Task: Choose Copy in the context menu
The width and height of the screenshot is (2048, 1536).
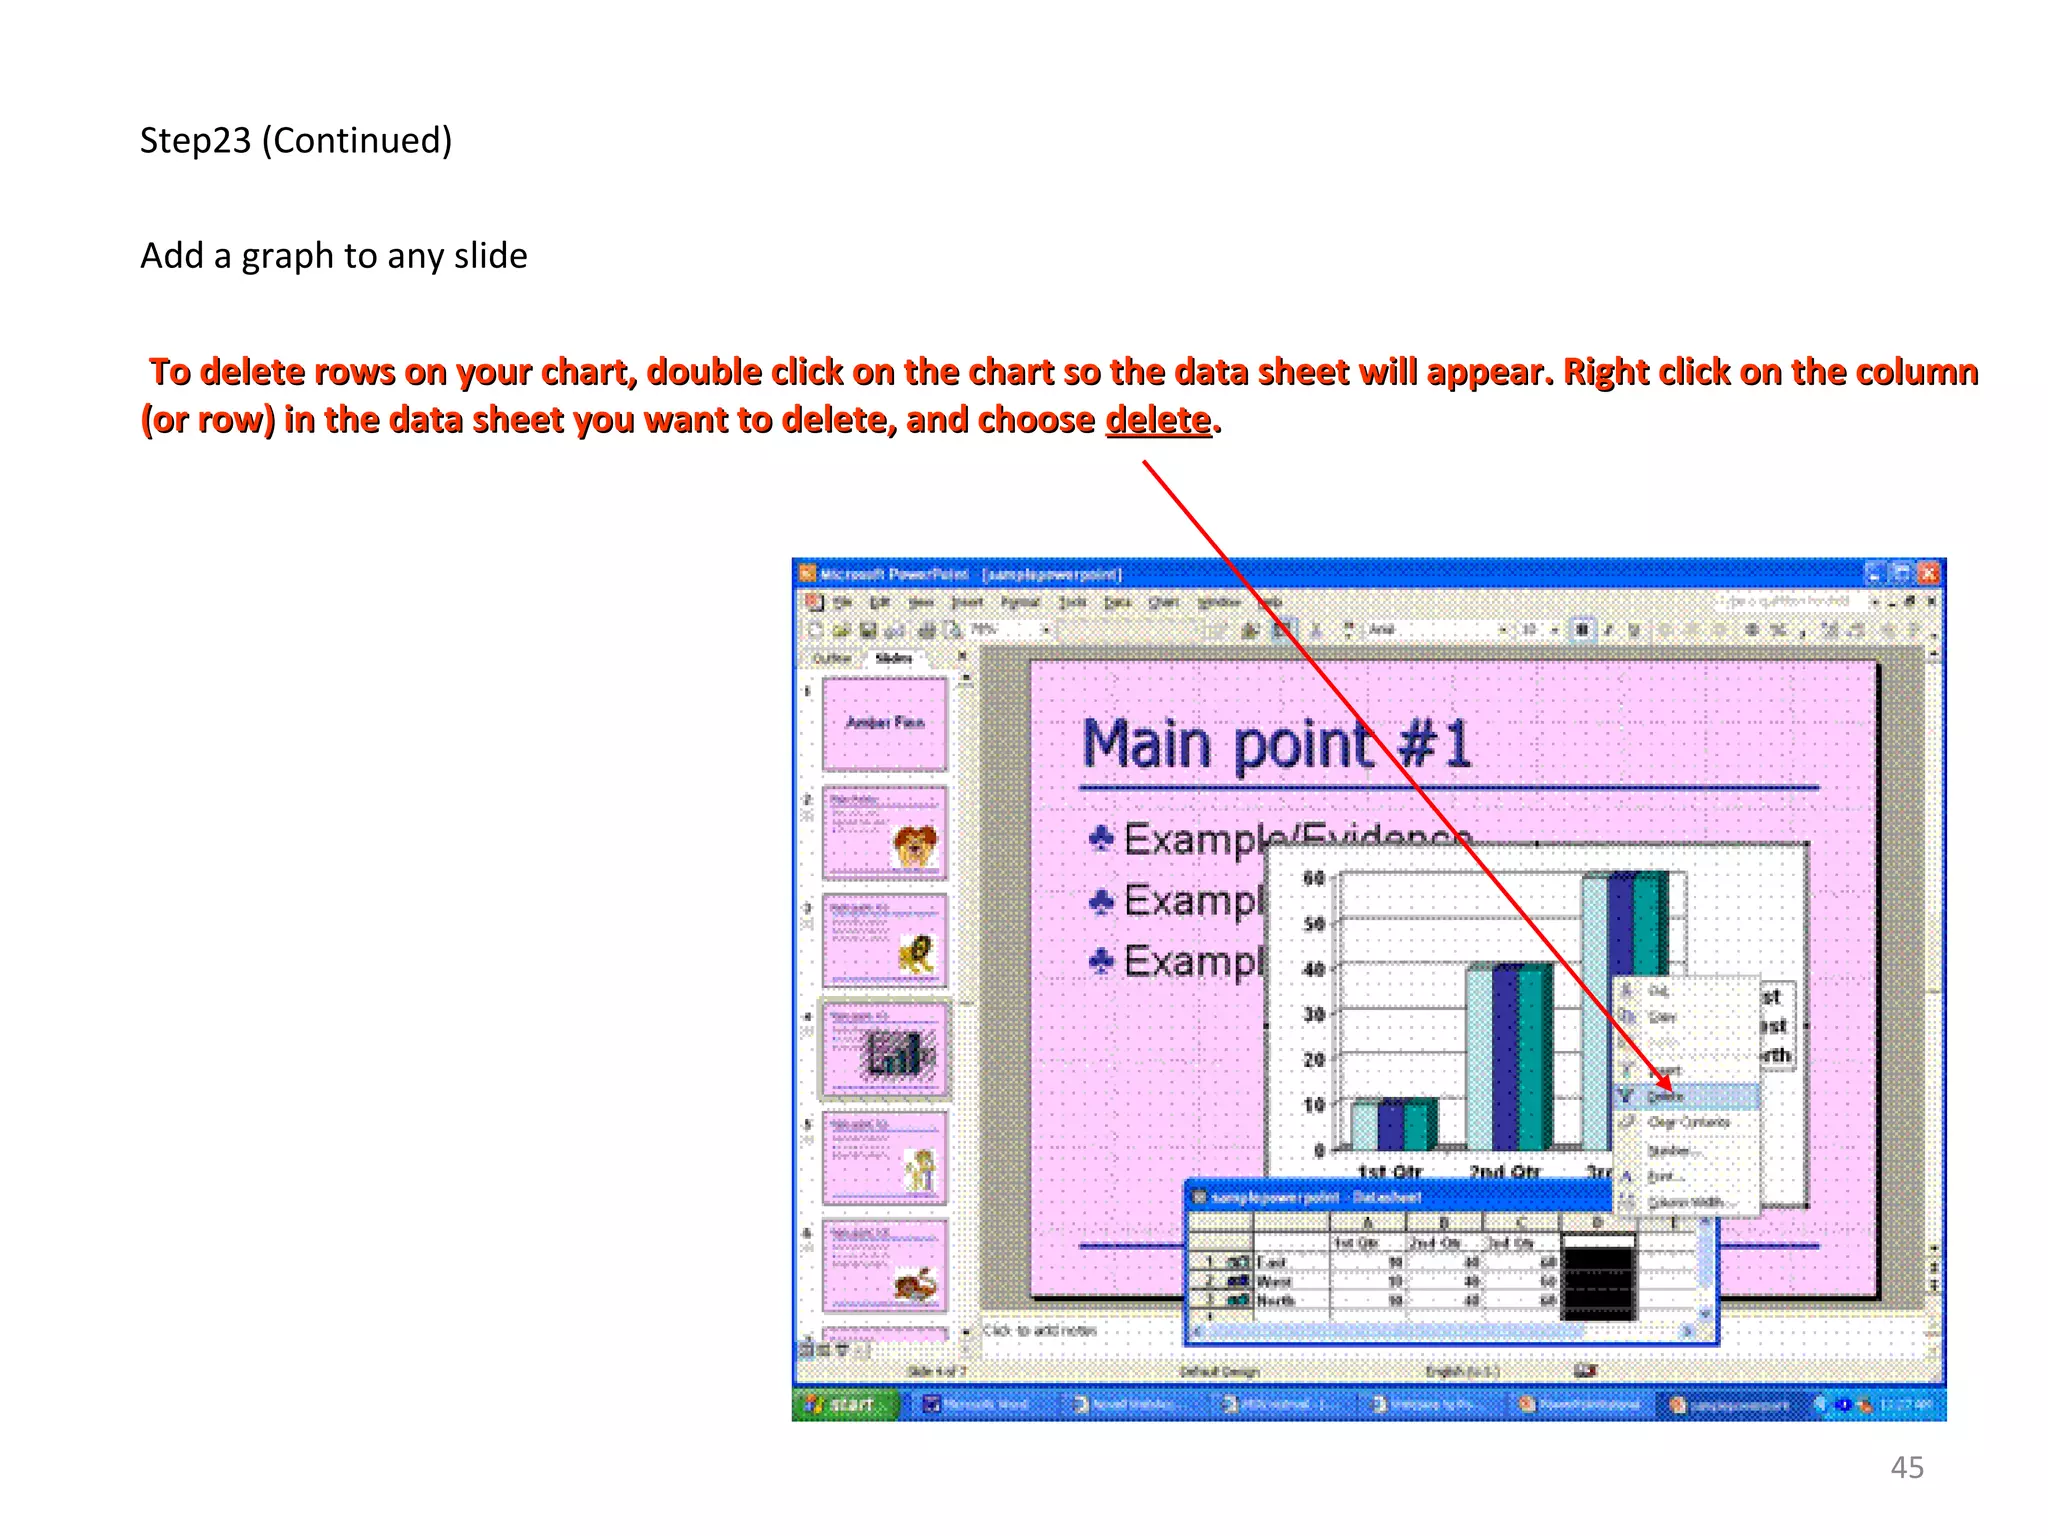Action: click(x=1687, y=1016)
